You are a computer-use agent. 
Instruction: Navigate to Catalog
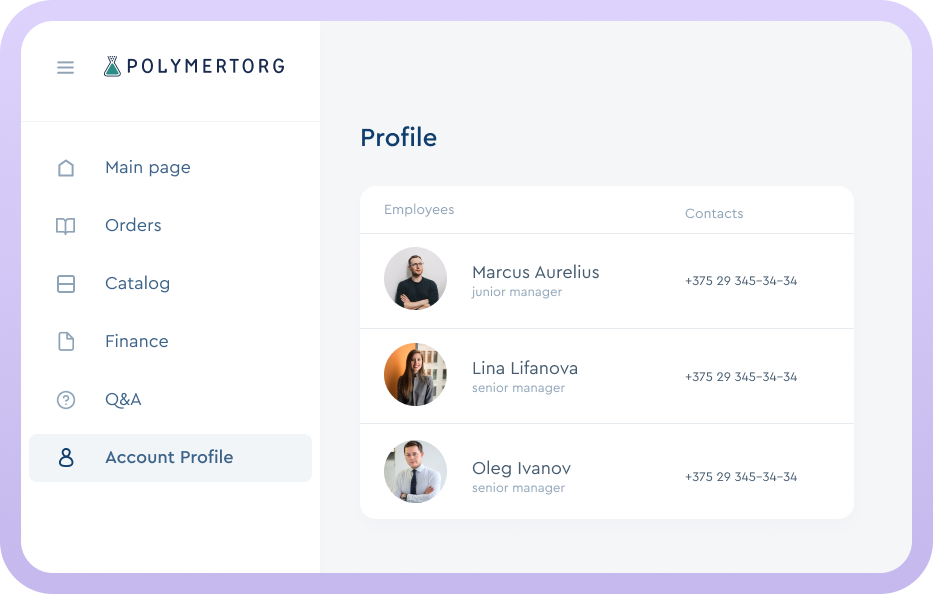(137, 284)
